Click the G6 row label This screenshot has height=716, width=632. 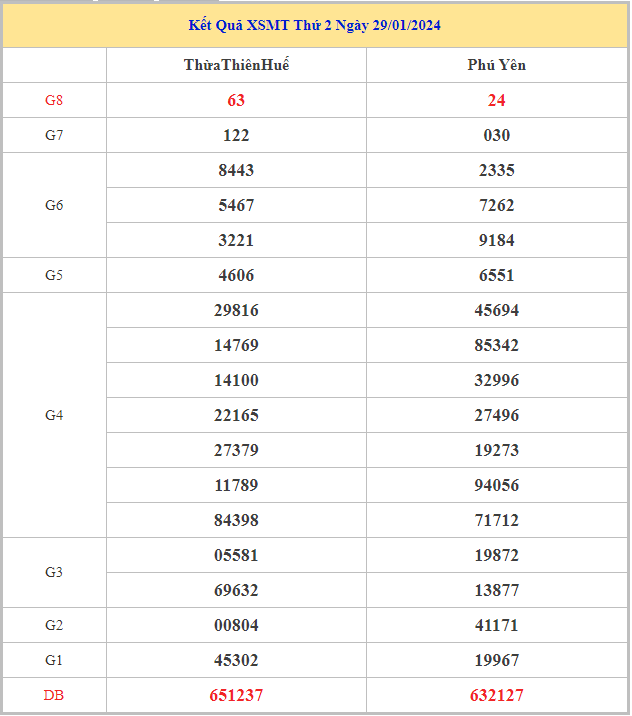54,205
